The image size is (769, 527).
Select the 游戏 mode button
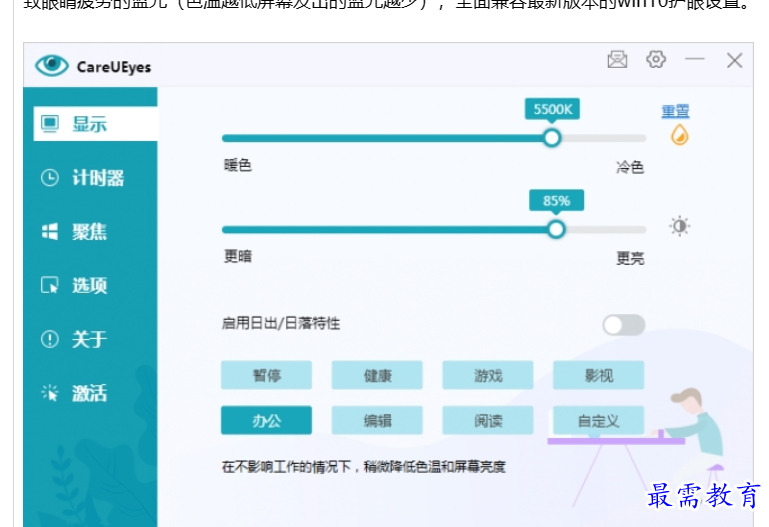point(488,375)
